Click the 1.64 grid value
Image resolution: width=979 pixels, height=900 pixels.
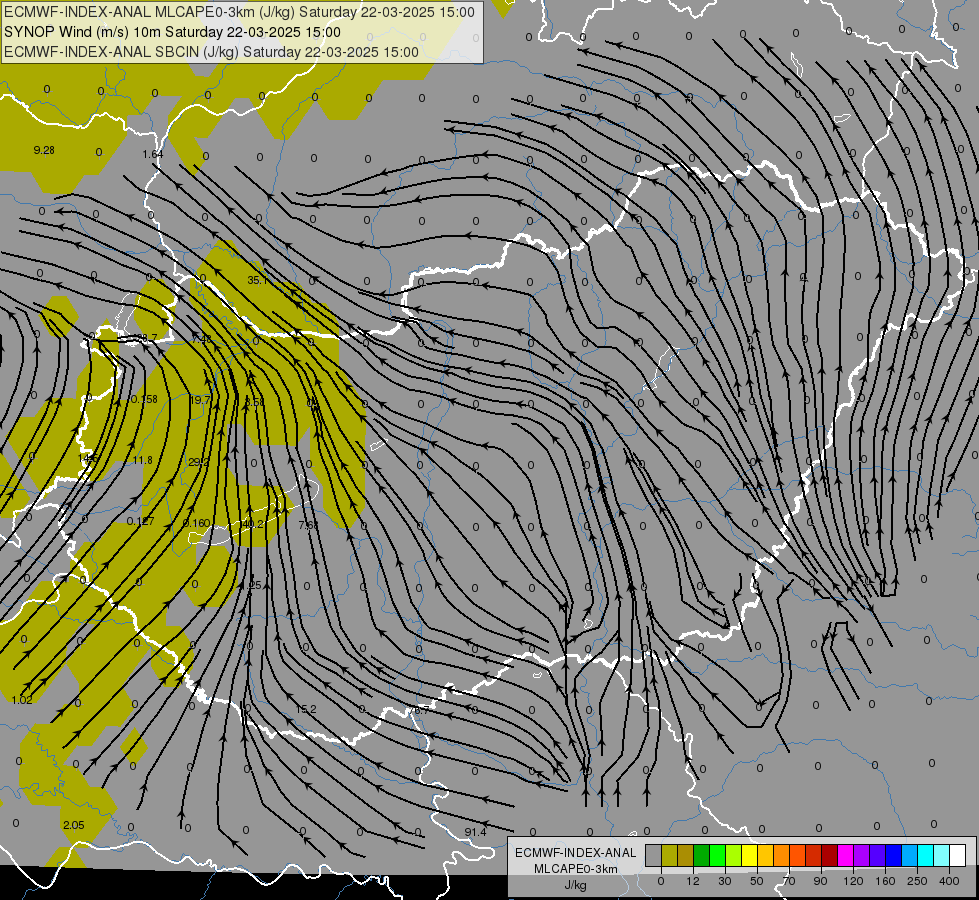152,154
